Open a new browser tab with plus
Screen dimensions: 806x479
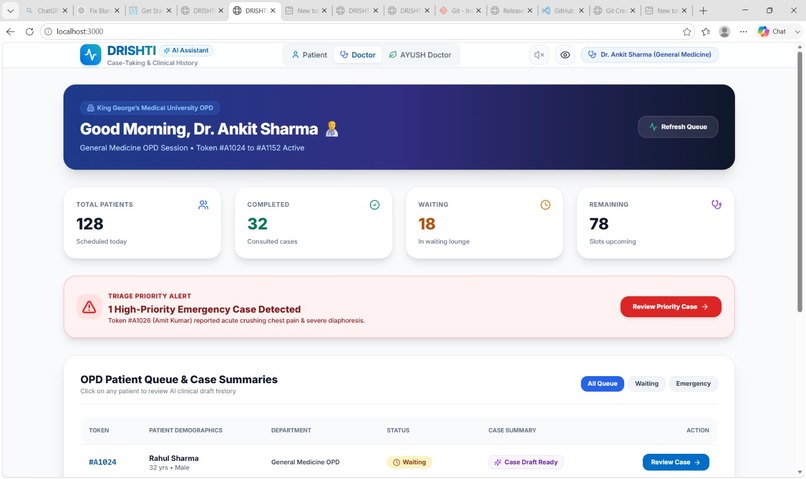tap(703, 10)
